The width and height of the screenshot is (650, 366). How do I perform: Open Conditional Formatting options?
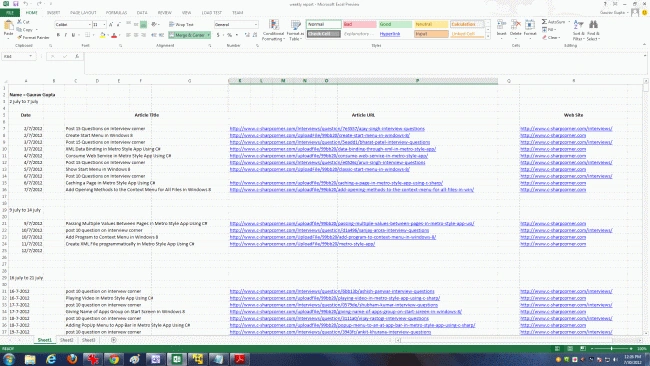pyautogui.click(x=273, y=30)
